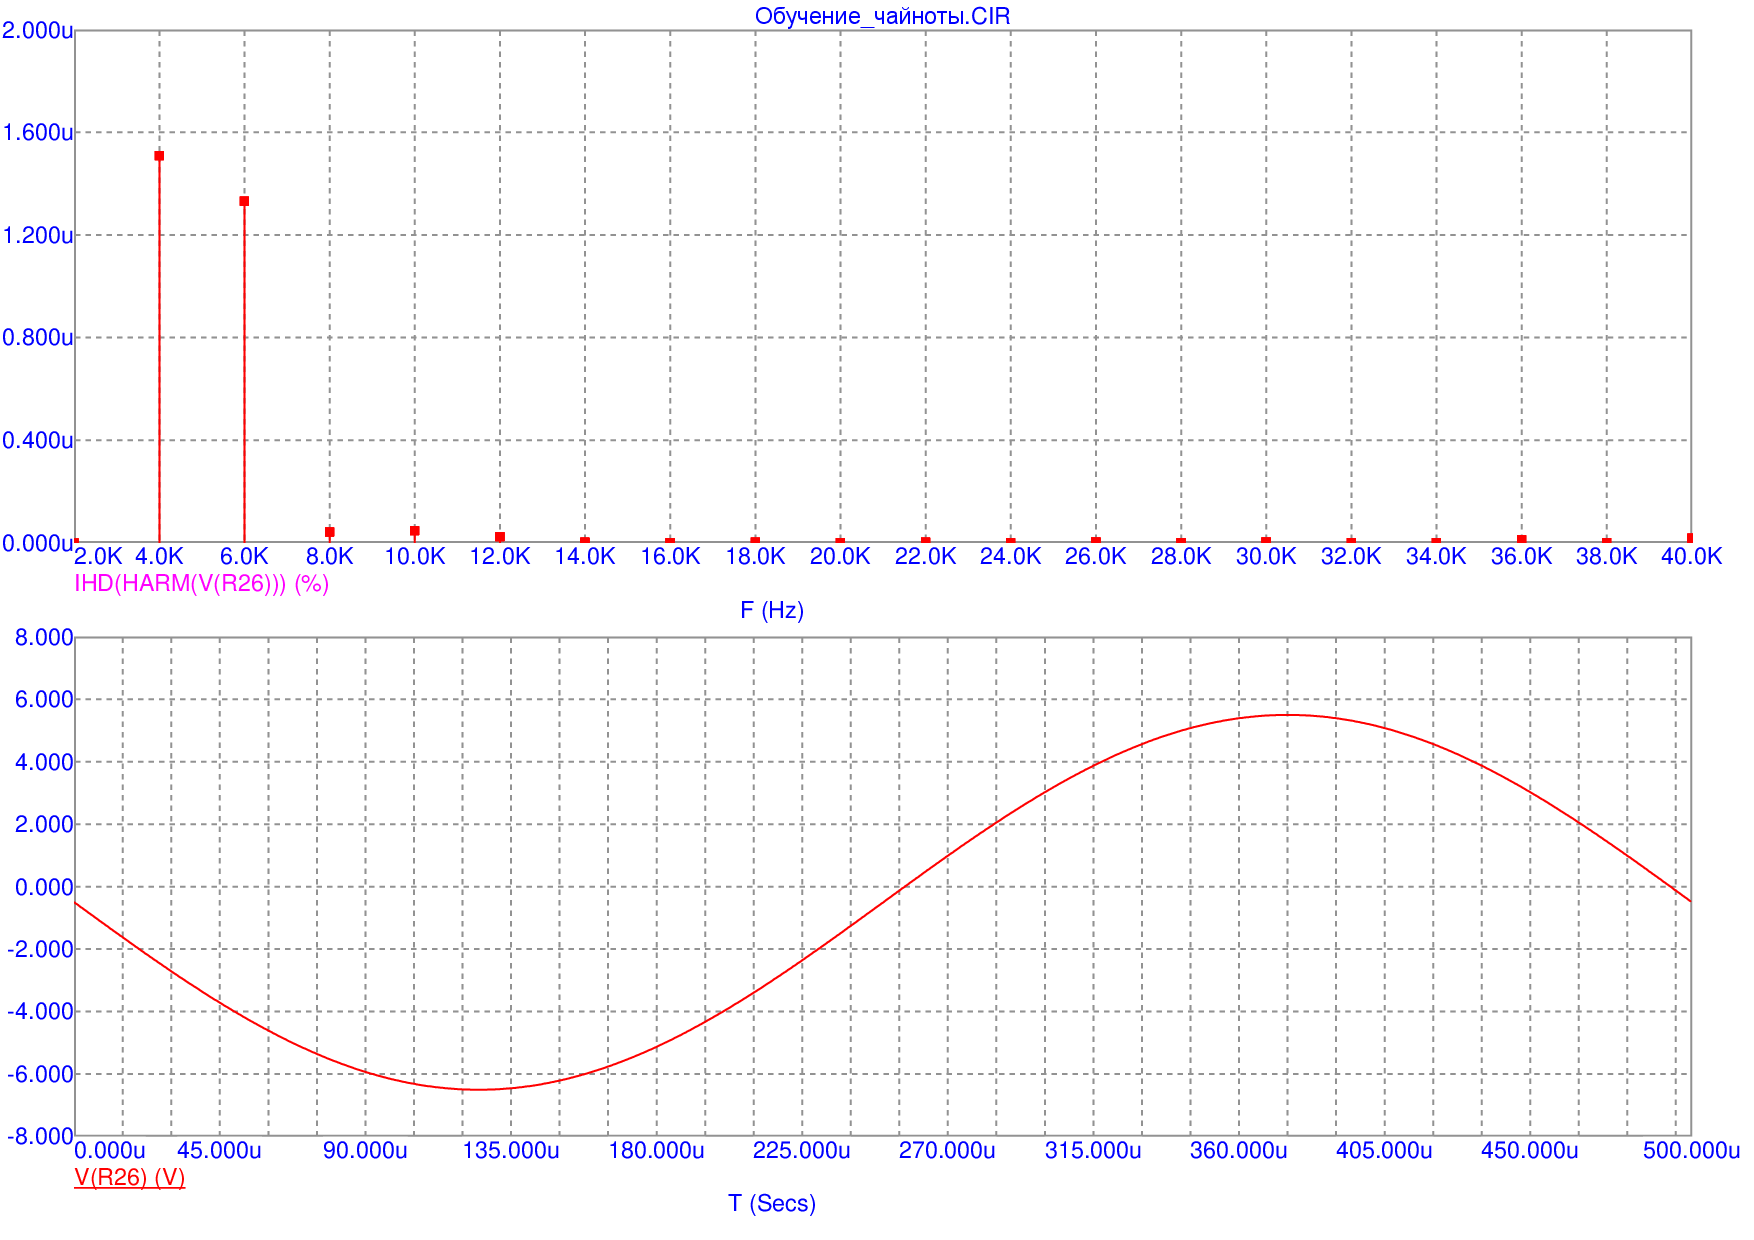Click the -8.000 voltage axis label
Image resolution: width=1754 pixels, height=1240 pixels.
[x=40, y=1136]
